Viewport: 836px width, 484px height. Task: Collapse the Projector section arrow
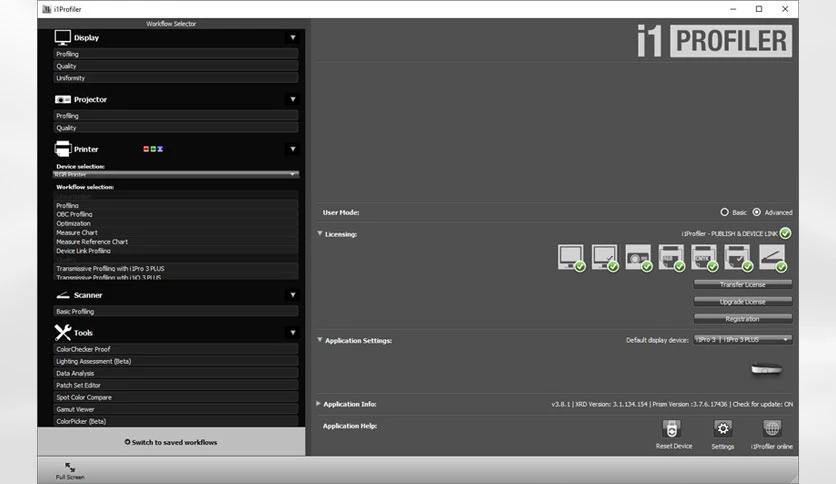click(293, 99)
